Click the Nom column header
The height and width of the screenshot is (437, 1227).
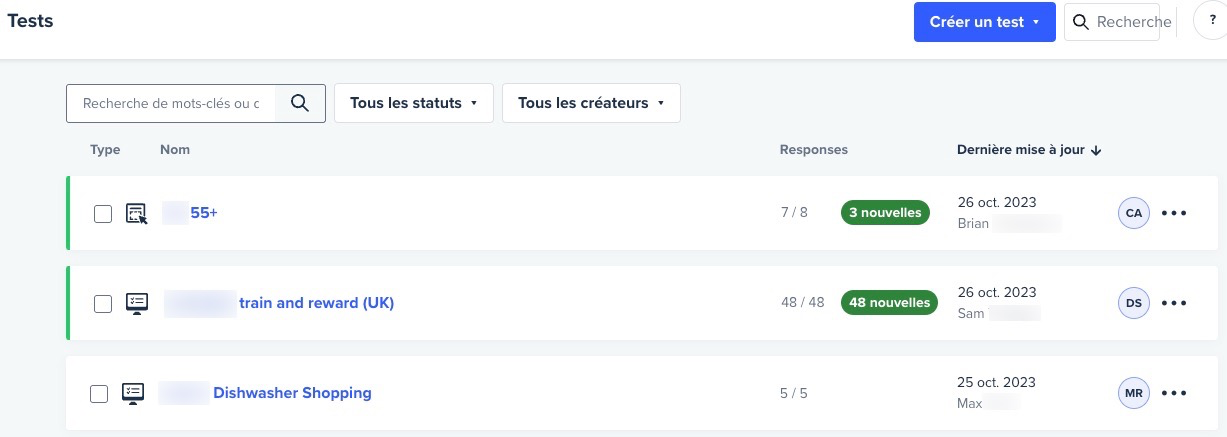pos(175,150)
